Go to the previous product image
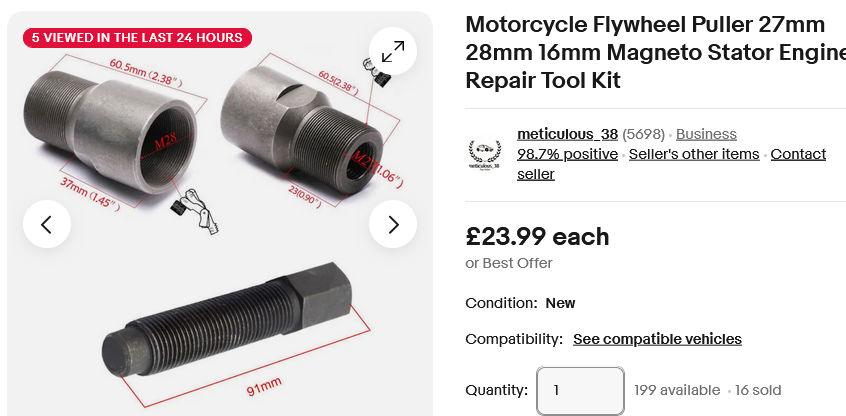 [x=47, y=224]
